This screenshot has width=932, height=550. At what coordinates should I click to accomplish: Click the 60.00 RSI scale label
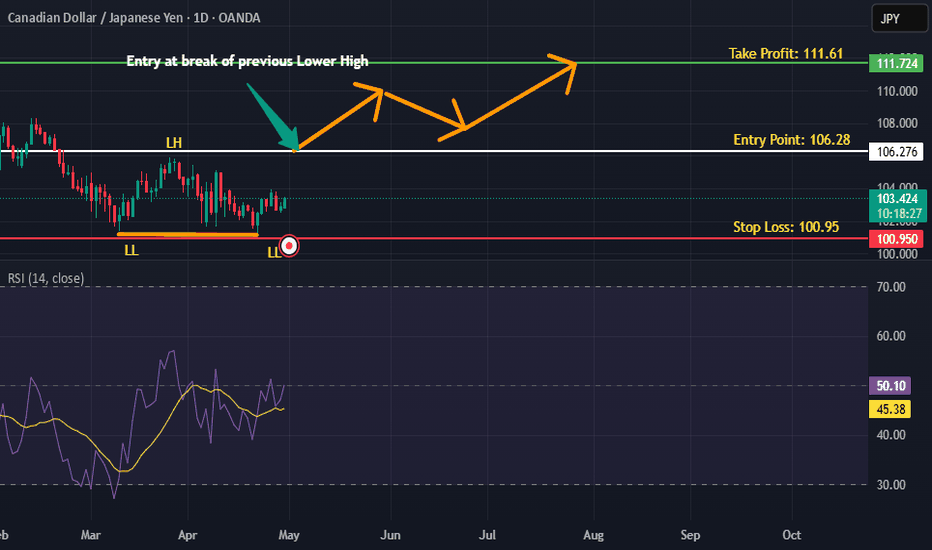coord(890,336)
